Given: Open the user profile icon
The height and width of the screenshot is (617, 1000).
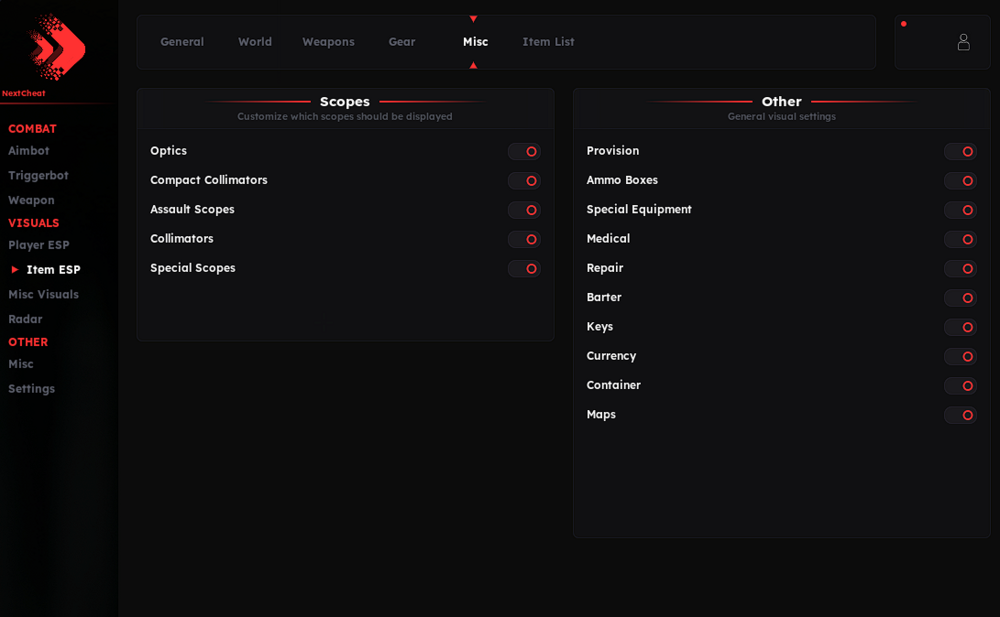Looking at the screenshot, I should tap(963, 42).
